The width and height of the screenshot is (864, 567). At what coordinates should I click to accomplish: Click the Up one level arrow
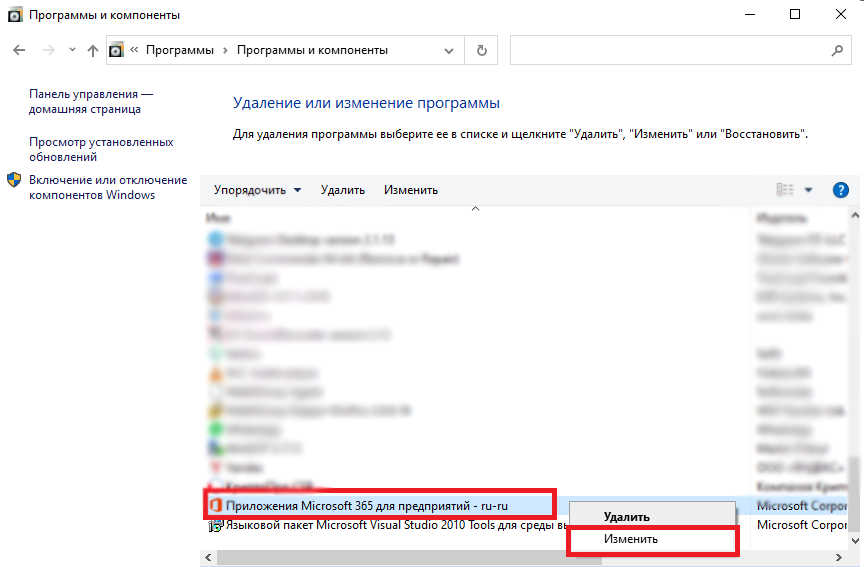[93, 50]
